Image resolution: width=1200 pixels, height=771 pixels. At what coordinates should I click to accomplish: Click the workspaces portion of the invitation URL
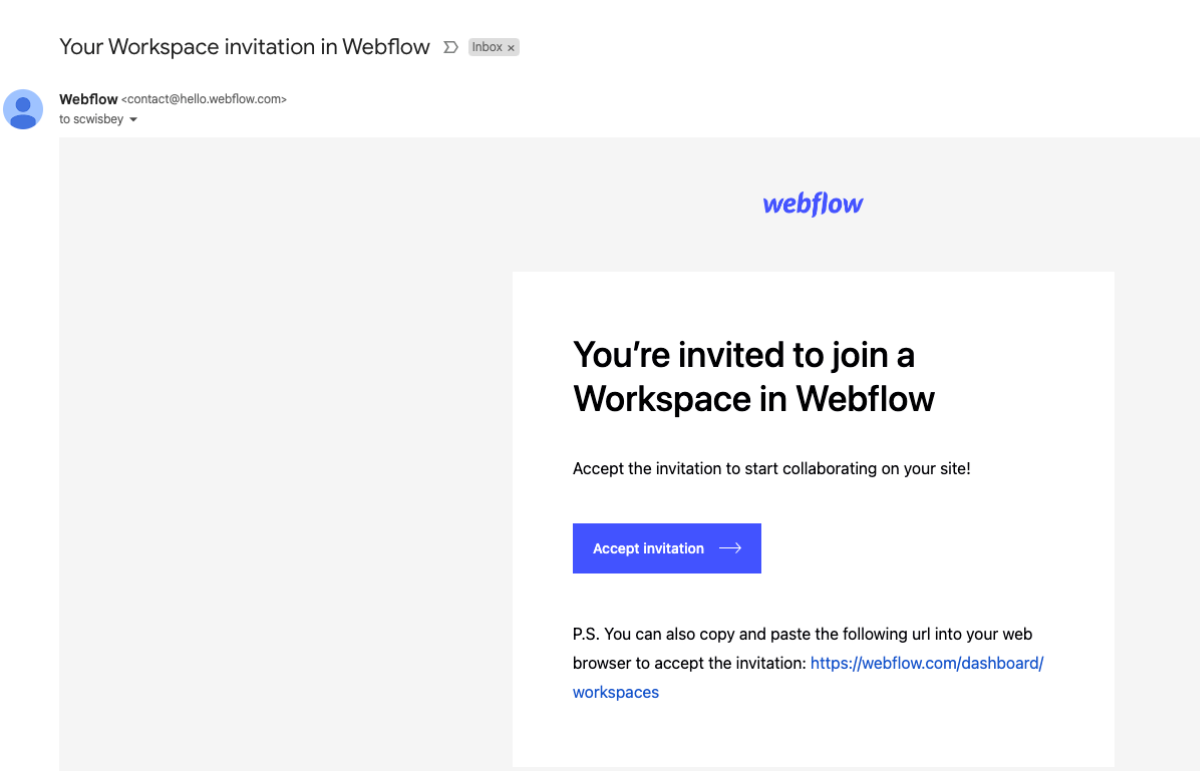615,692
